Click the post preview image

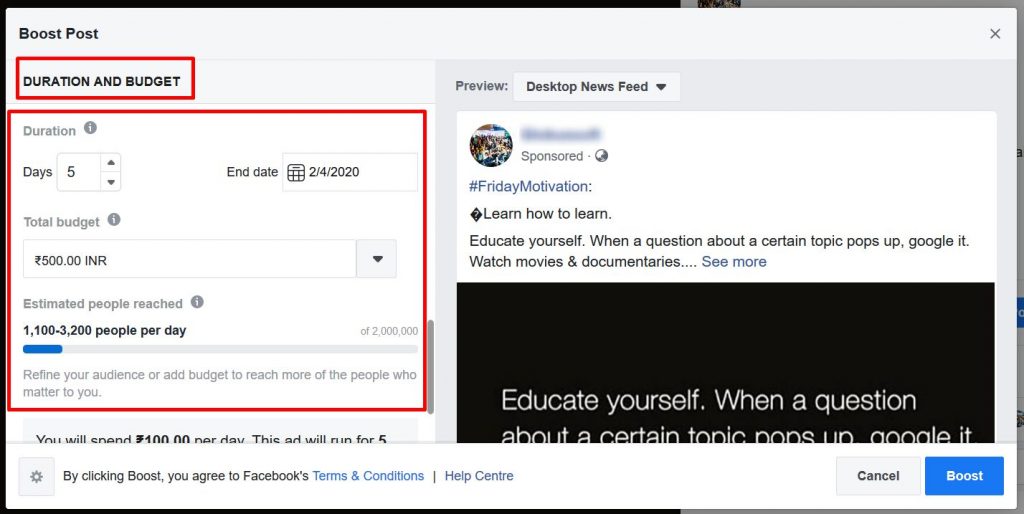tap(726, 362)
